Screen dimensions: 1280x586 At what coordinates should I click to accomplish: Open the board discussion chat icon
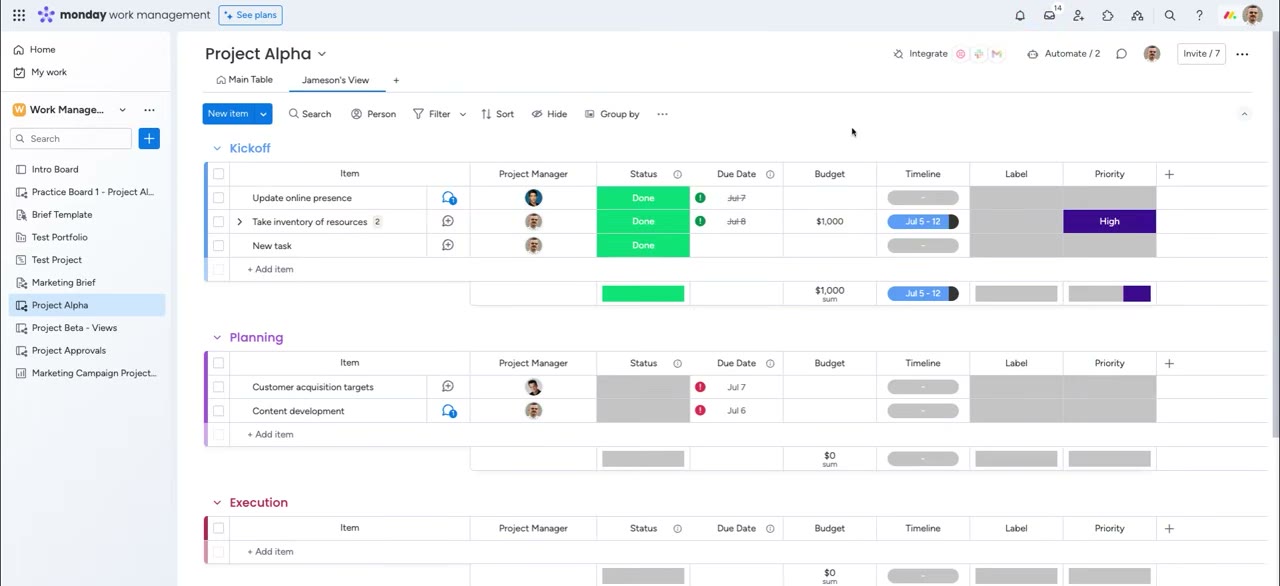1122,54
